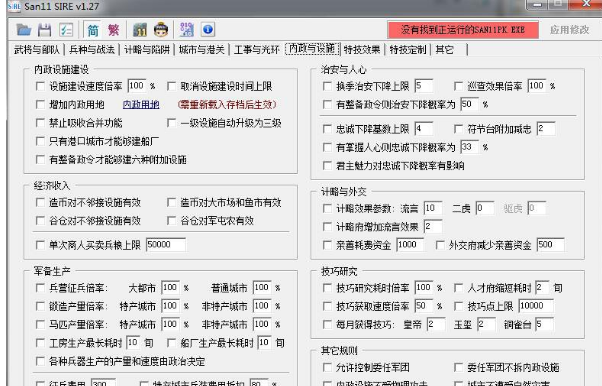Switch to Traditional Chinese (繁) icon
Image resolution: width=602 pixels, height=386 pixels.
114,30
